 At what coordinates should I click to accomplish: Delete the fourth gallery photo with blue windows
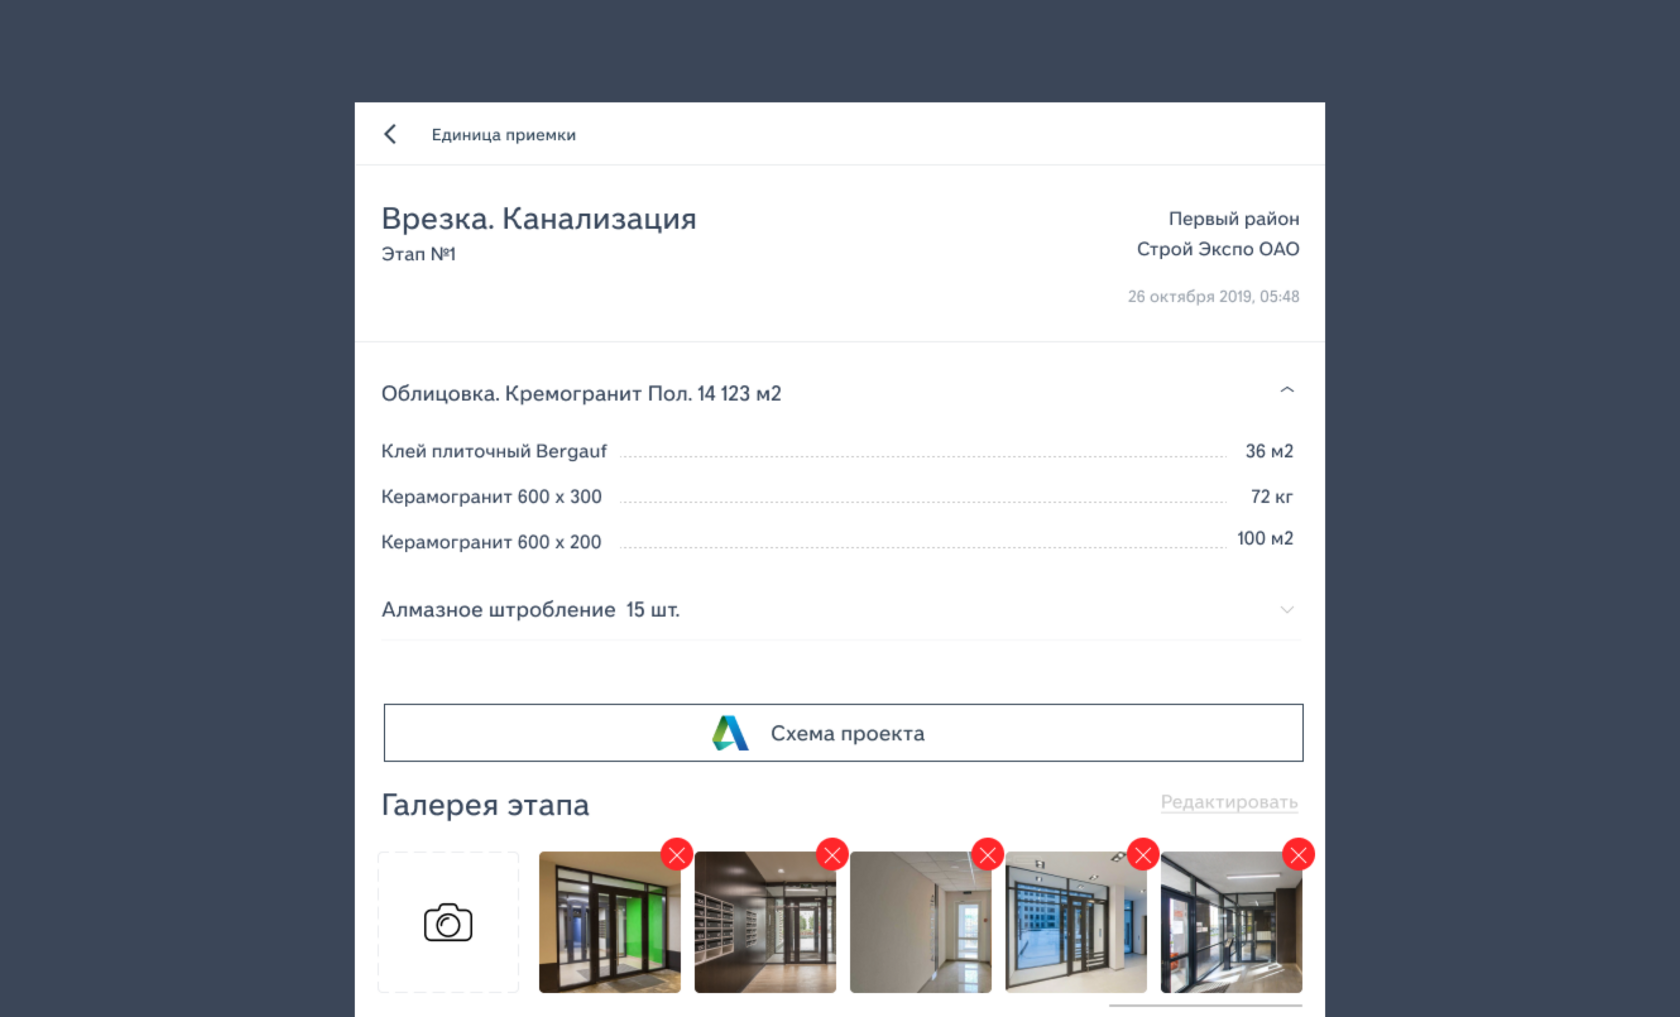tap(1143, 854)
